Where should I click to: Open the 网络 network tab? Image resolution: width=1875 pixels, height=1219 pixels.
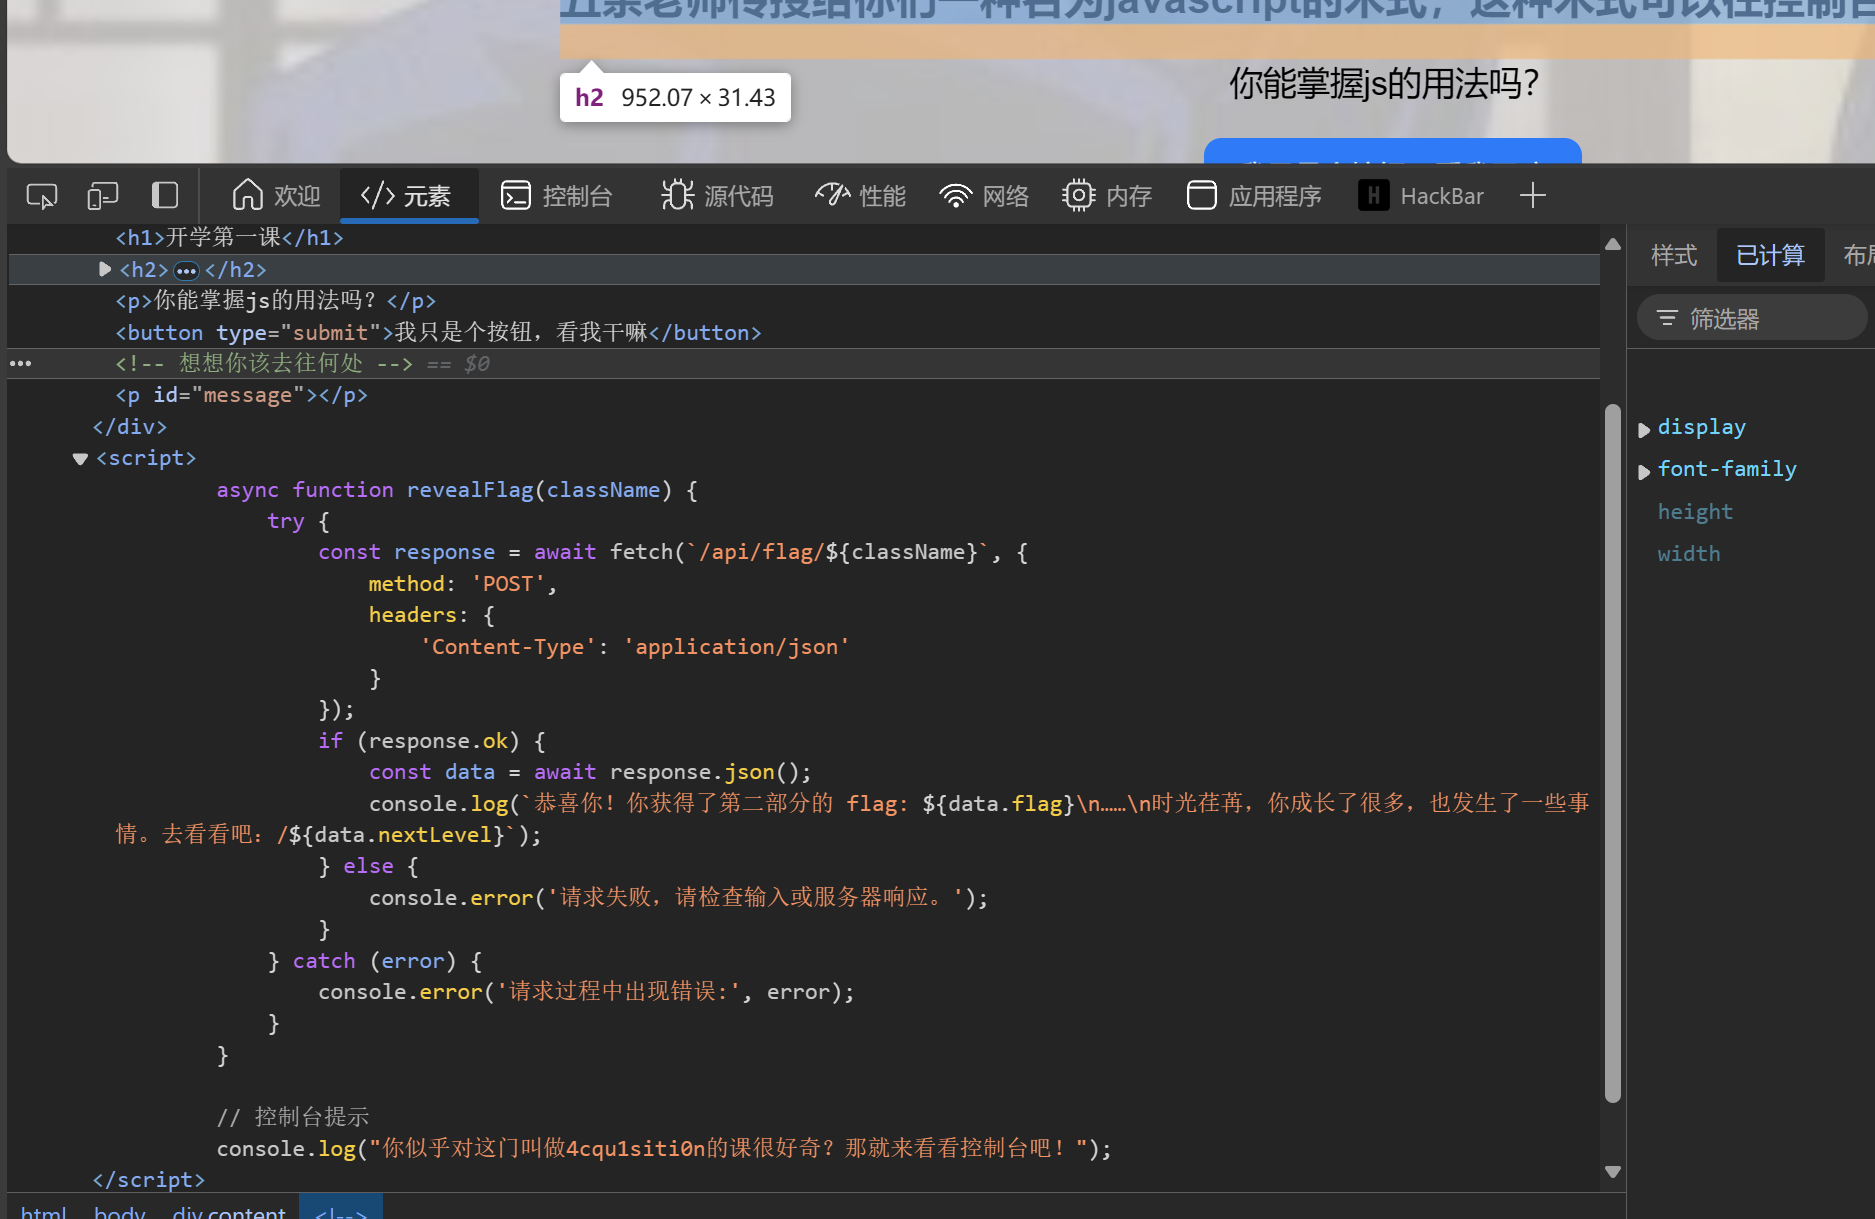coord(984,196)
